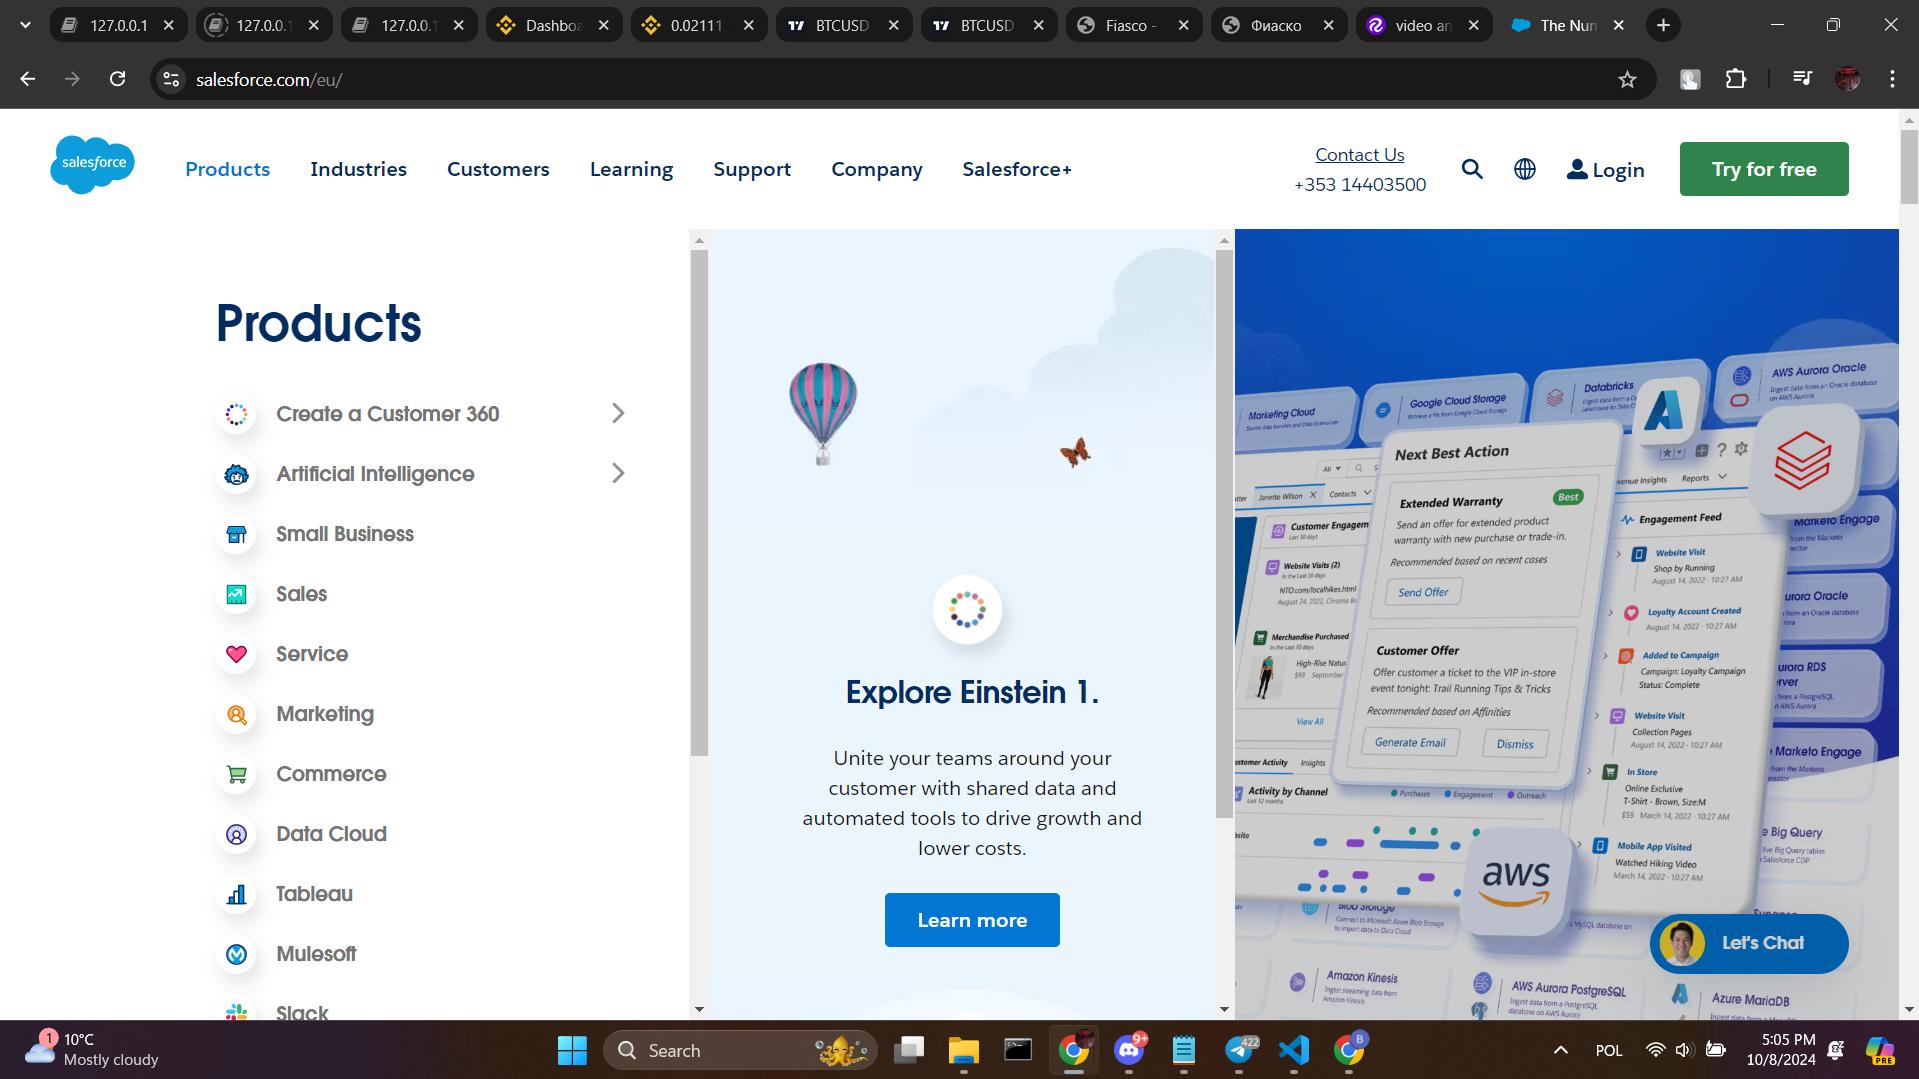Expand the Create a Customer 360 chevron

(618, 414)
